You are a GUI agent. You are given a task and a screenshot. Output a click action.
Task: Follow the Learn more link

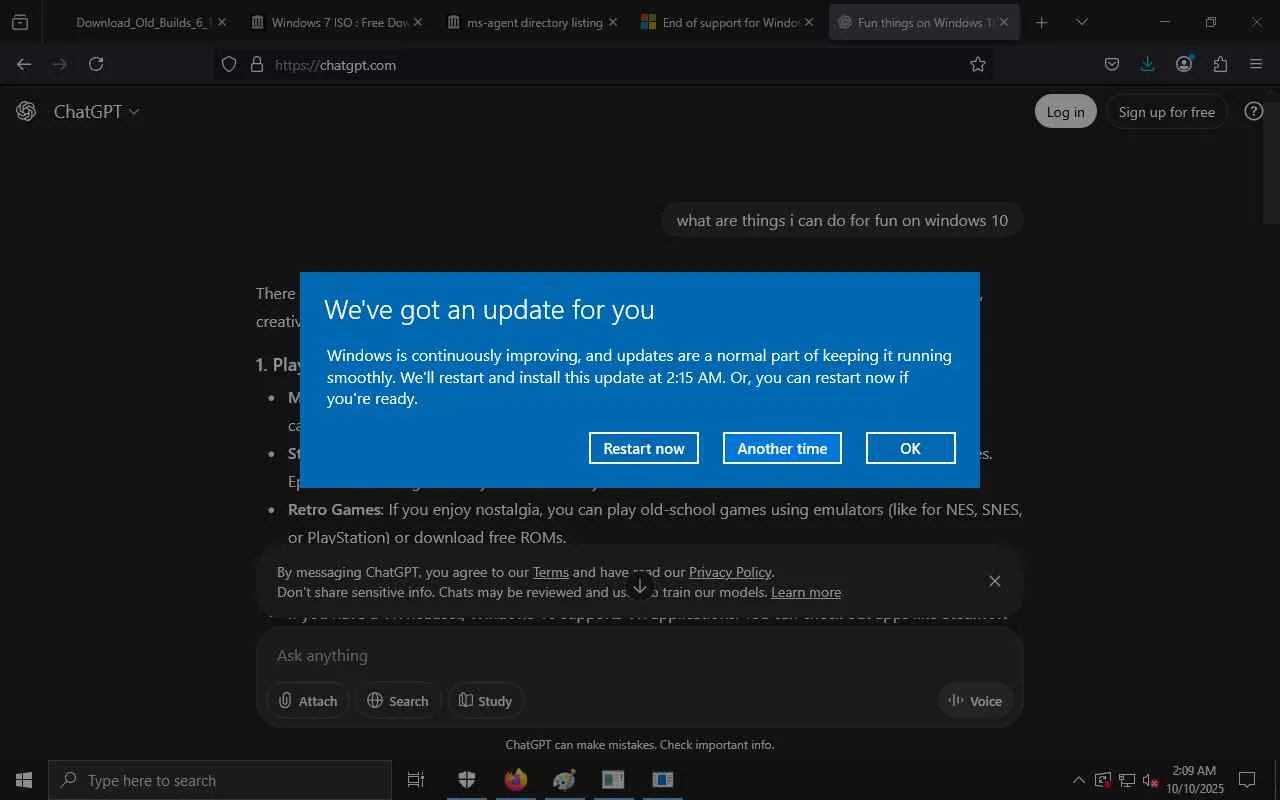point(806,592)
